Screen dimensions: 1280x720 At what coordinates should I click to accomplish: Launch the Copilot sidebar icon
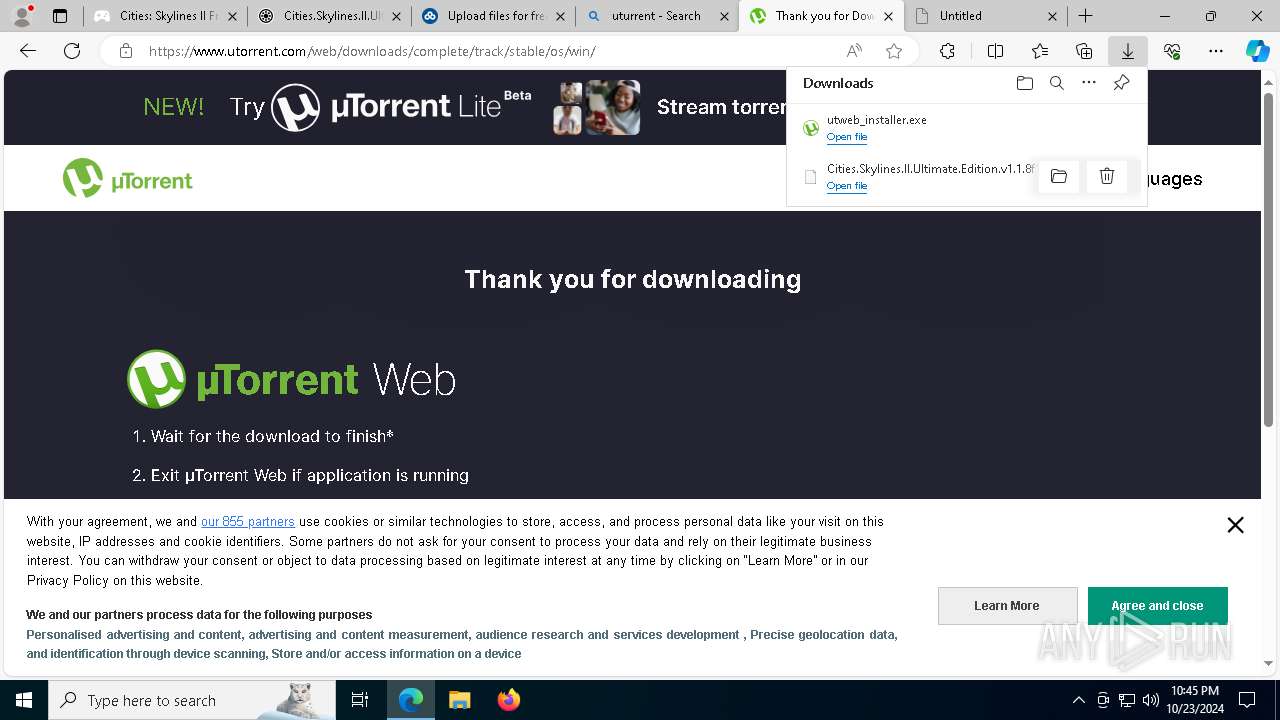1258,51
